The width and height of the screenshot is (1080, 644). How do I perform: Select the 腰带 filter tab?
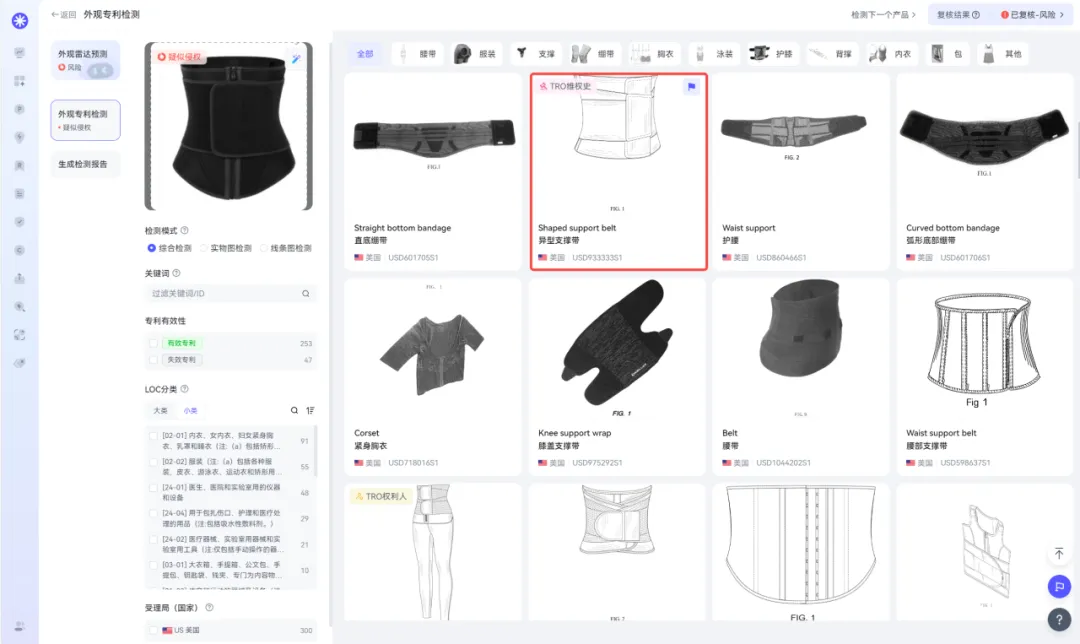click(x=419, y=54)
